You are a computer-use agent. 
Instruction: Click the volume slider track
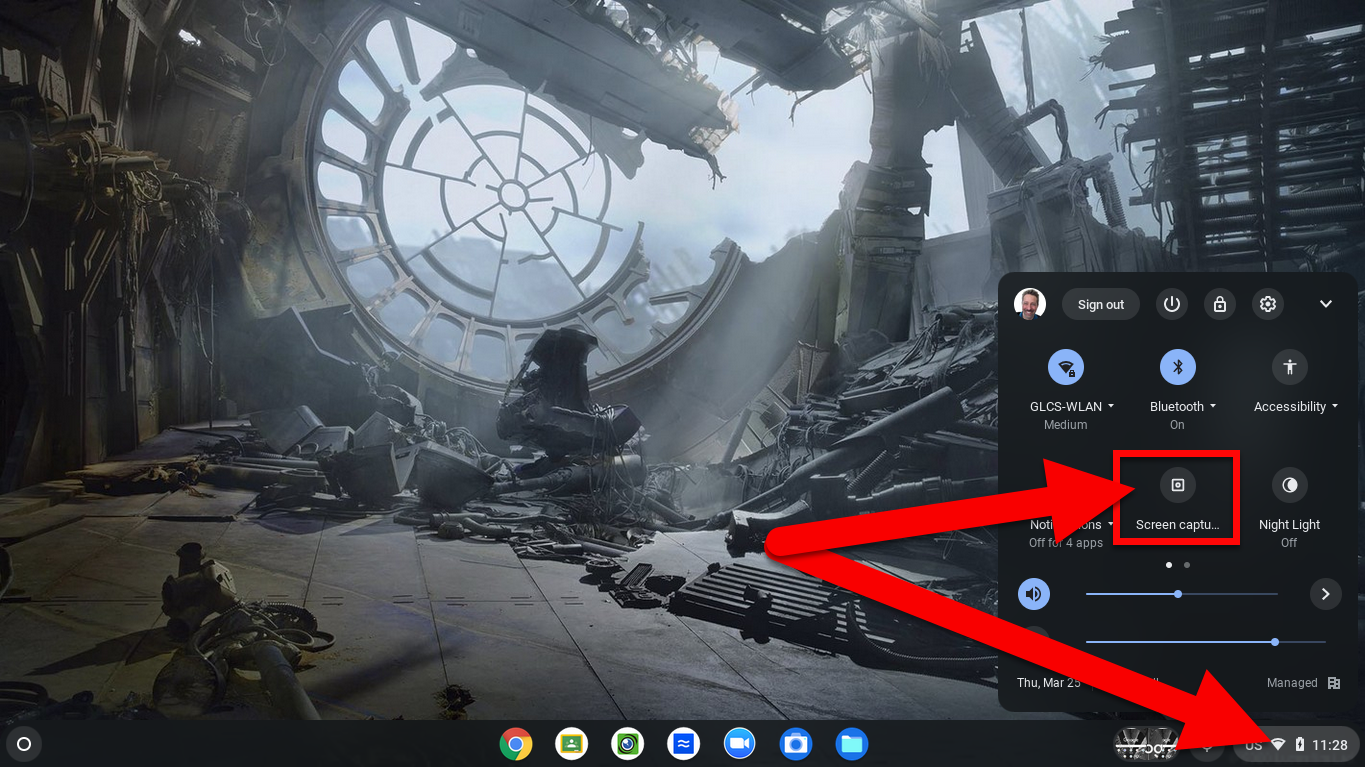click(1182, 594)
